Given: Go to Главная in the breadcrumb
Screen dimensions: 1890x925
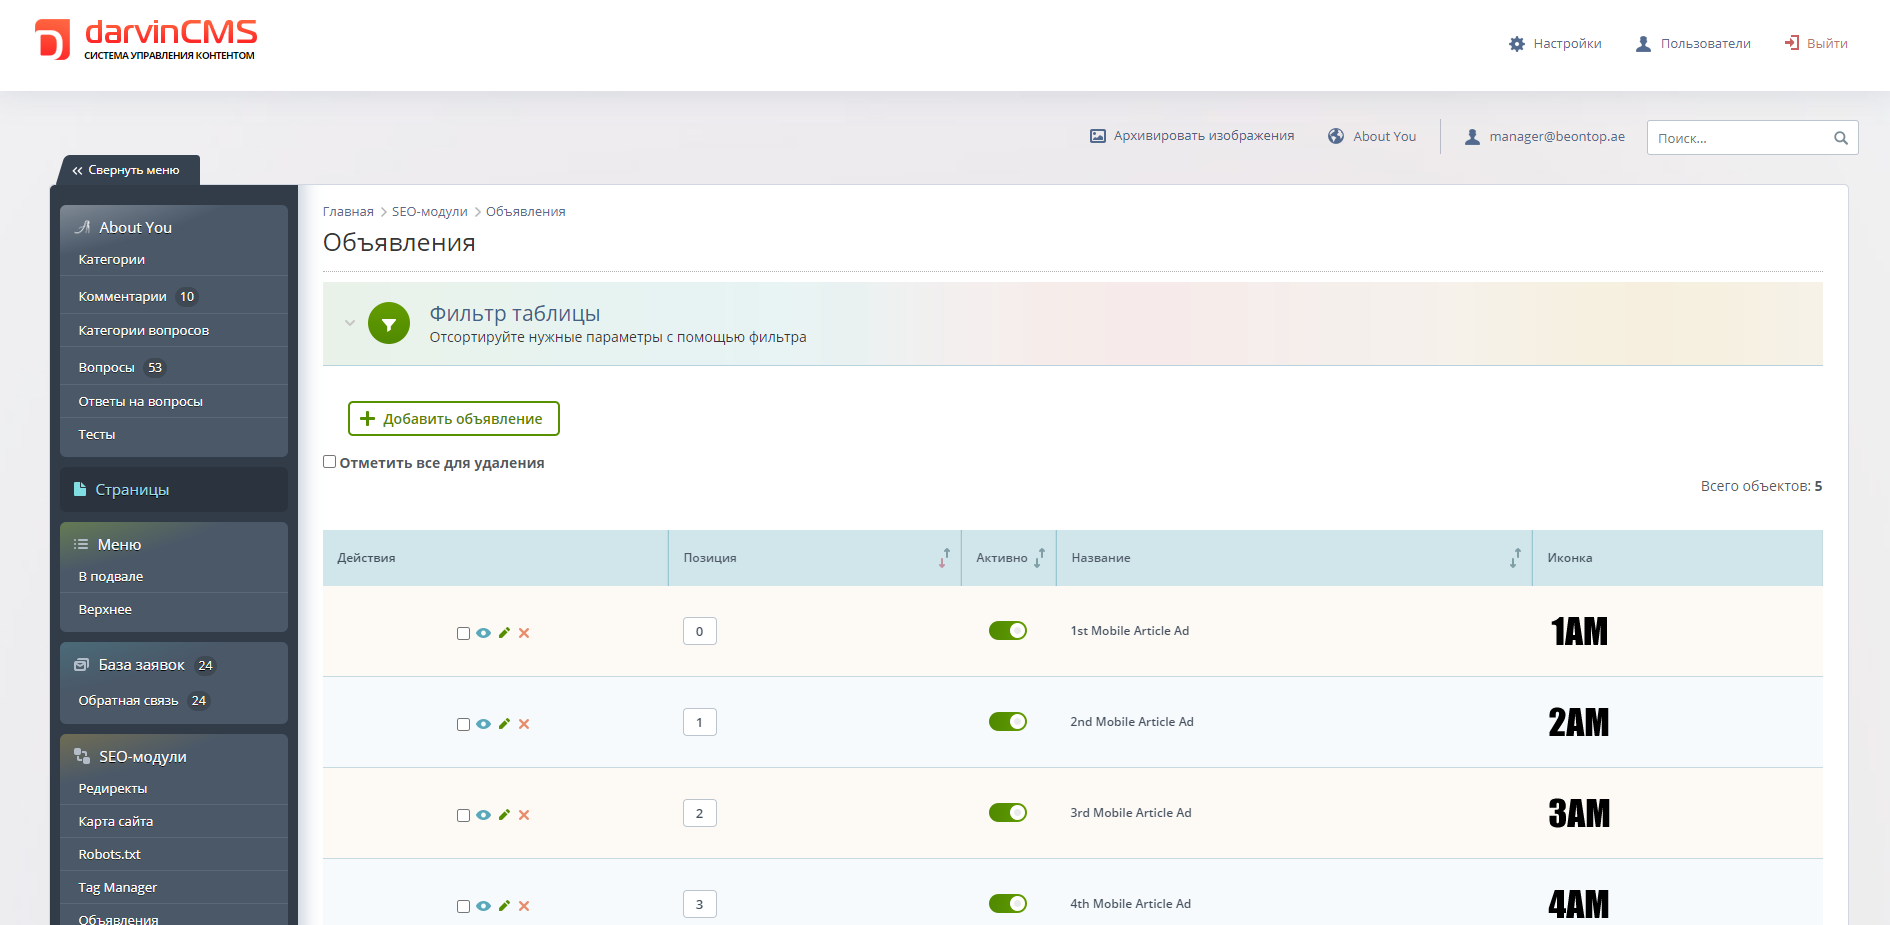Looking at the screenshot, I should pyautogui.click(x=348, y=212).
